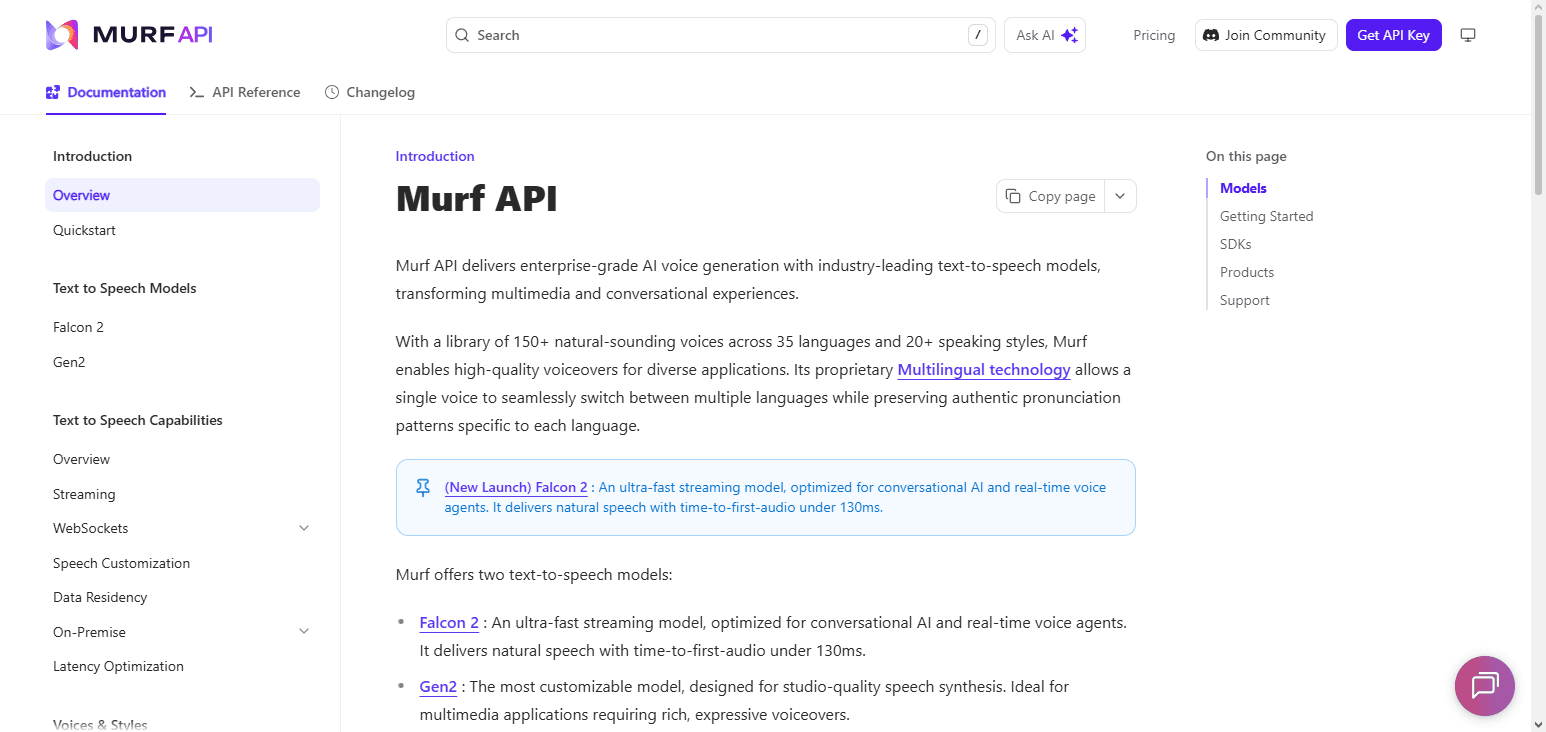Open the floating chat widget
The width and height of the screenshot is (1546, 732).
1484,686
